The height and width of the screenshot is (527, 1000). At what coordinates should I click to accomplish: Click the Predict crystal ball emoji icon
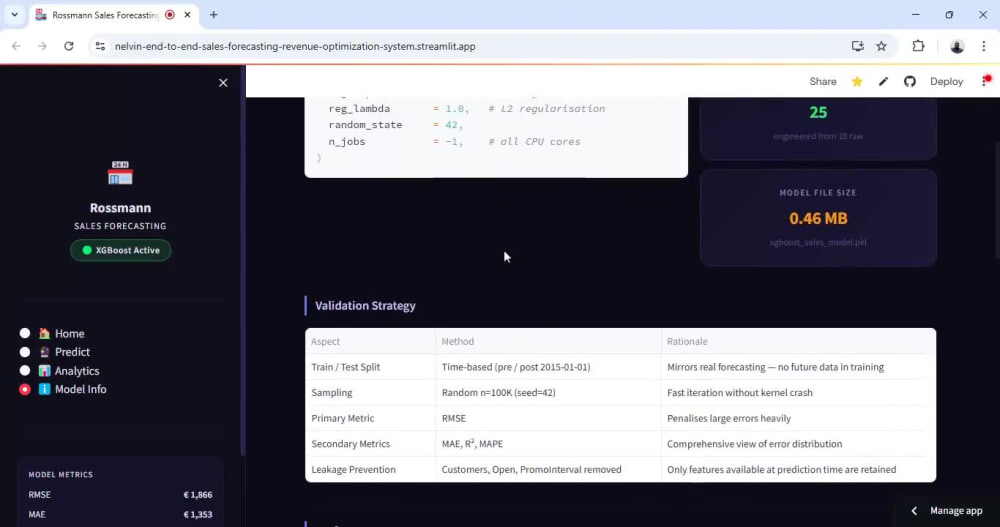[x=44, y=352]
